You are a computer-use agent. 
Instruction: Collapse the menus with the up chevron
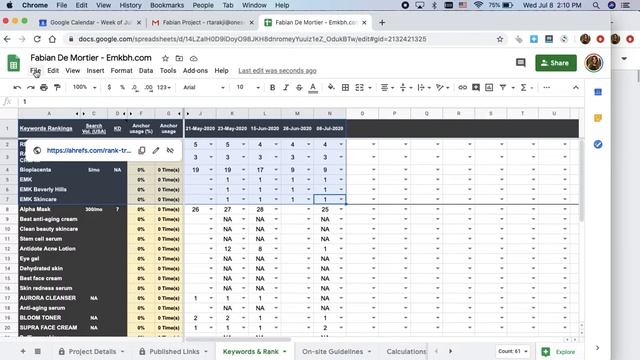(x=576, y=87)
